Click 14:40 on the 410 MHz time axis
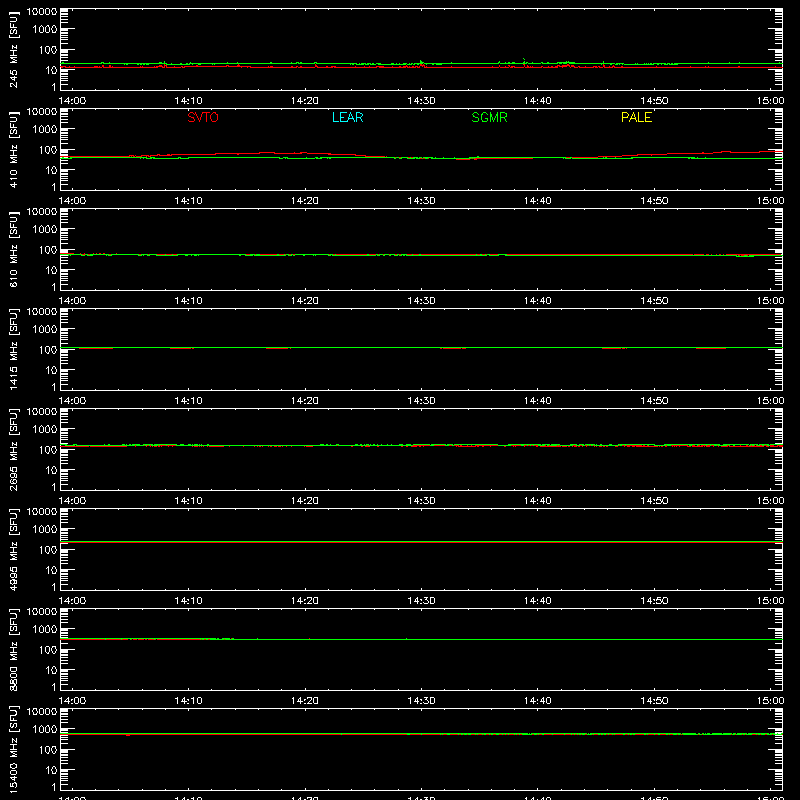 point(538,201)
